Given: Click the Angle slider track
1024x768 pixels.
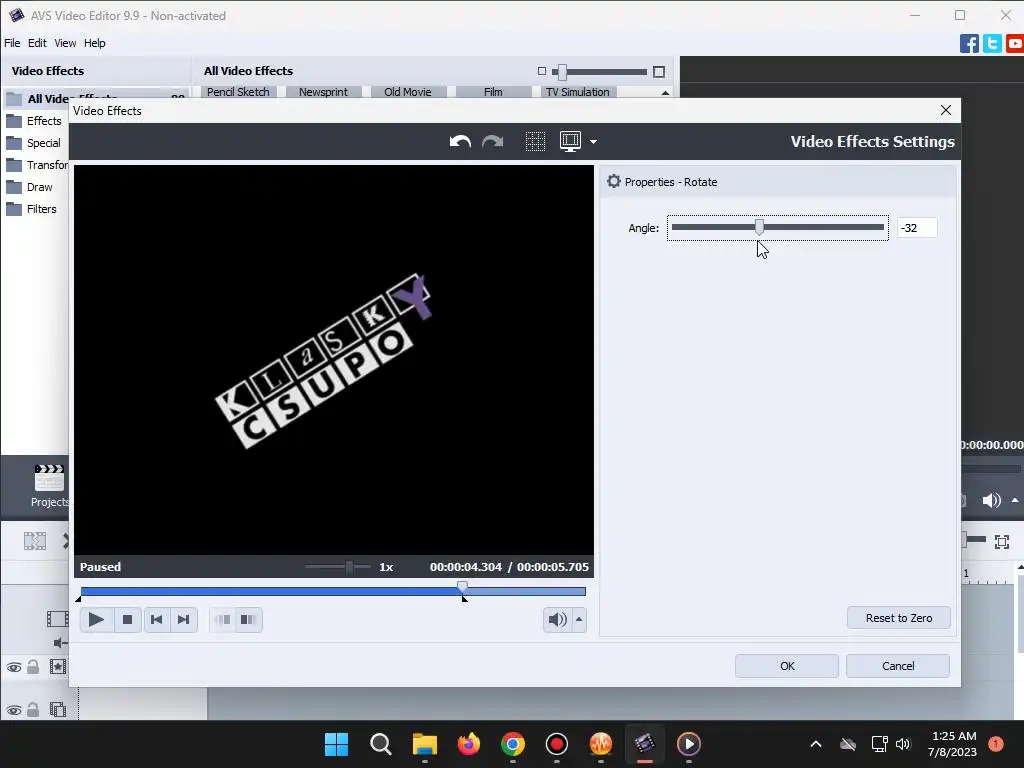Looking at the screenshot, I should click(777, 227).
